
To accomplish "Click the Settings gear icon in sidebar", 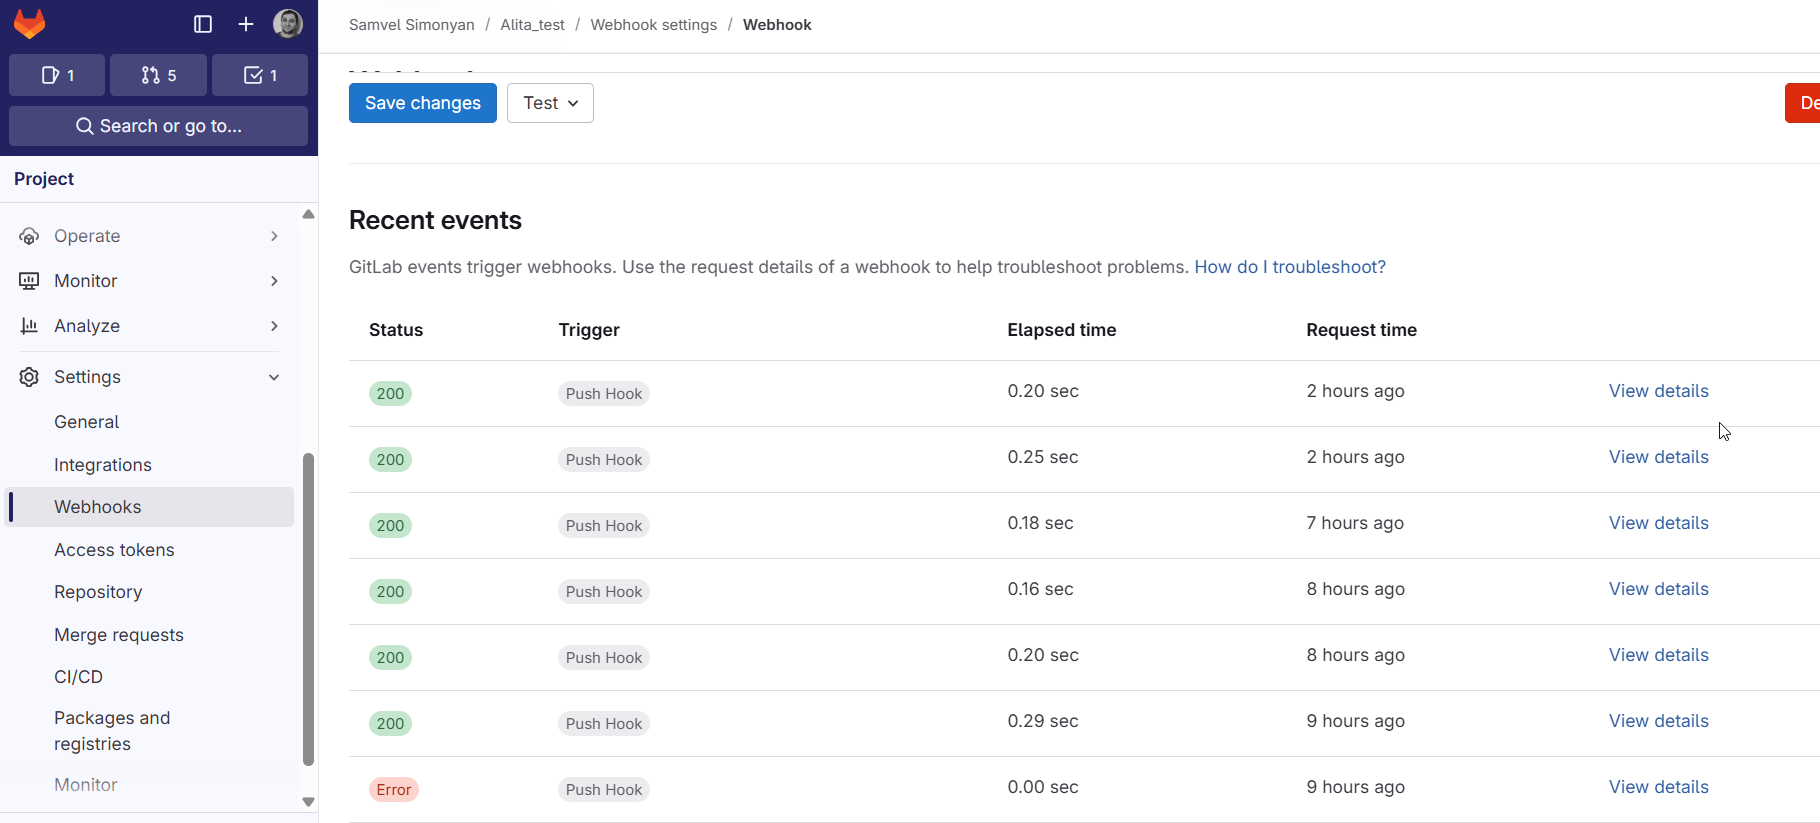I will (x=29, y=377).
